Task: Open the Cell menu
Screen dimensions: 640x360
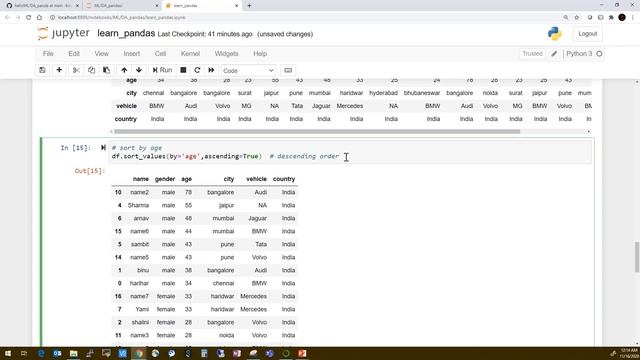Action: pos(160,54)
